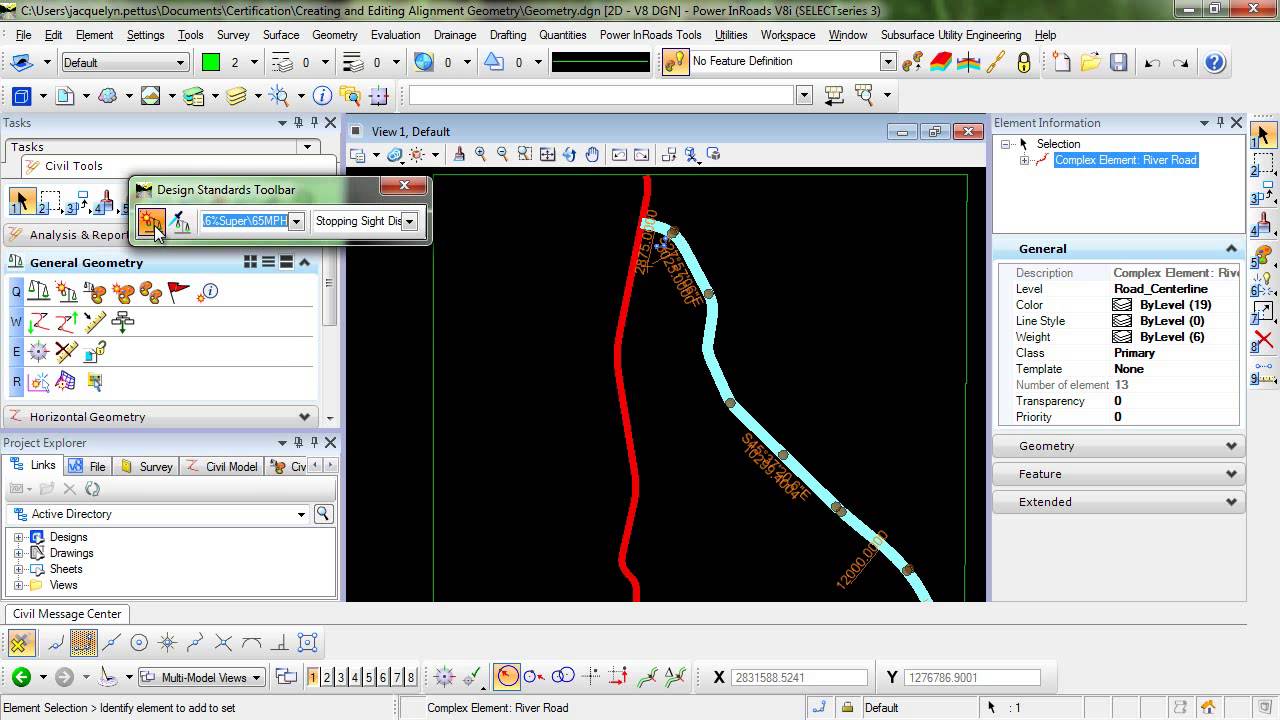Click the Help question mark icon

pos(1214,62)
